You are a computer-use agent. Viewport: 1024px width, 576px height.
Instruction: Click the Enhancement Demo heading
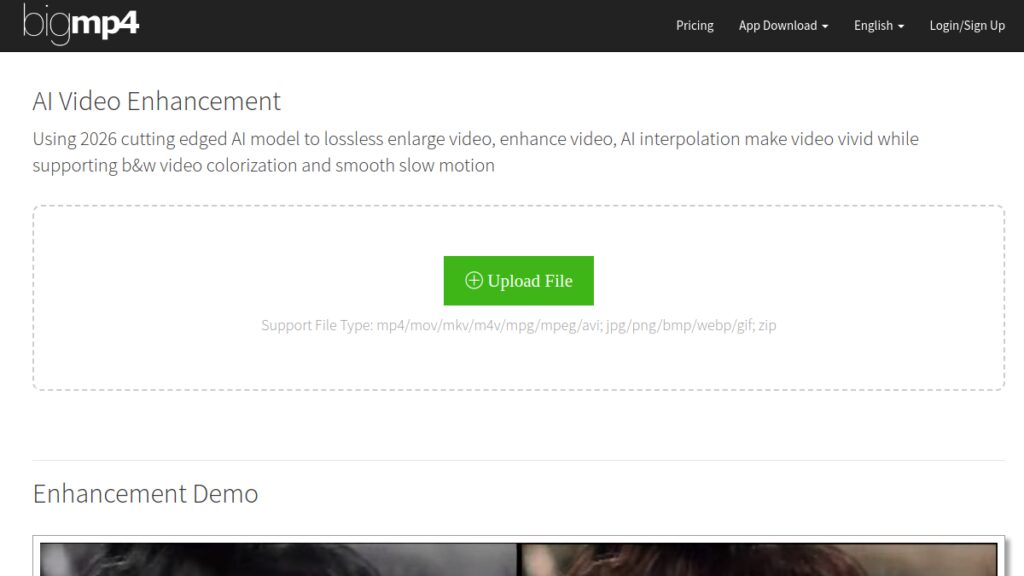146,494
